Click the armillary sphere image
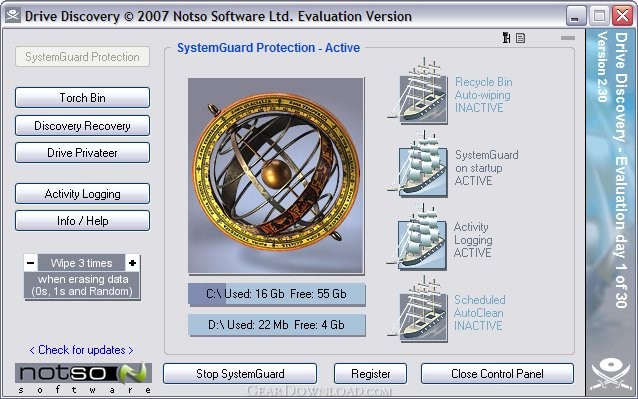This screenshot has width=638, height=399. point(276,176)
